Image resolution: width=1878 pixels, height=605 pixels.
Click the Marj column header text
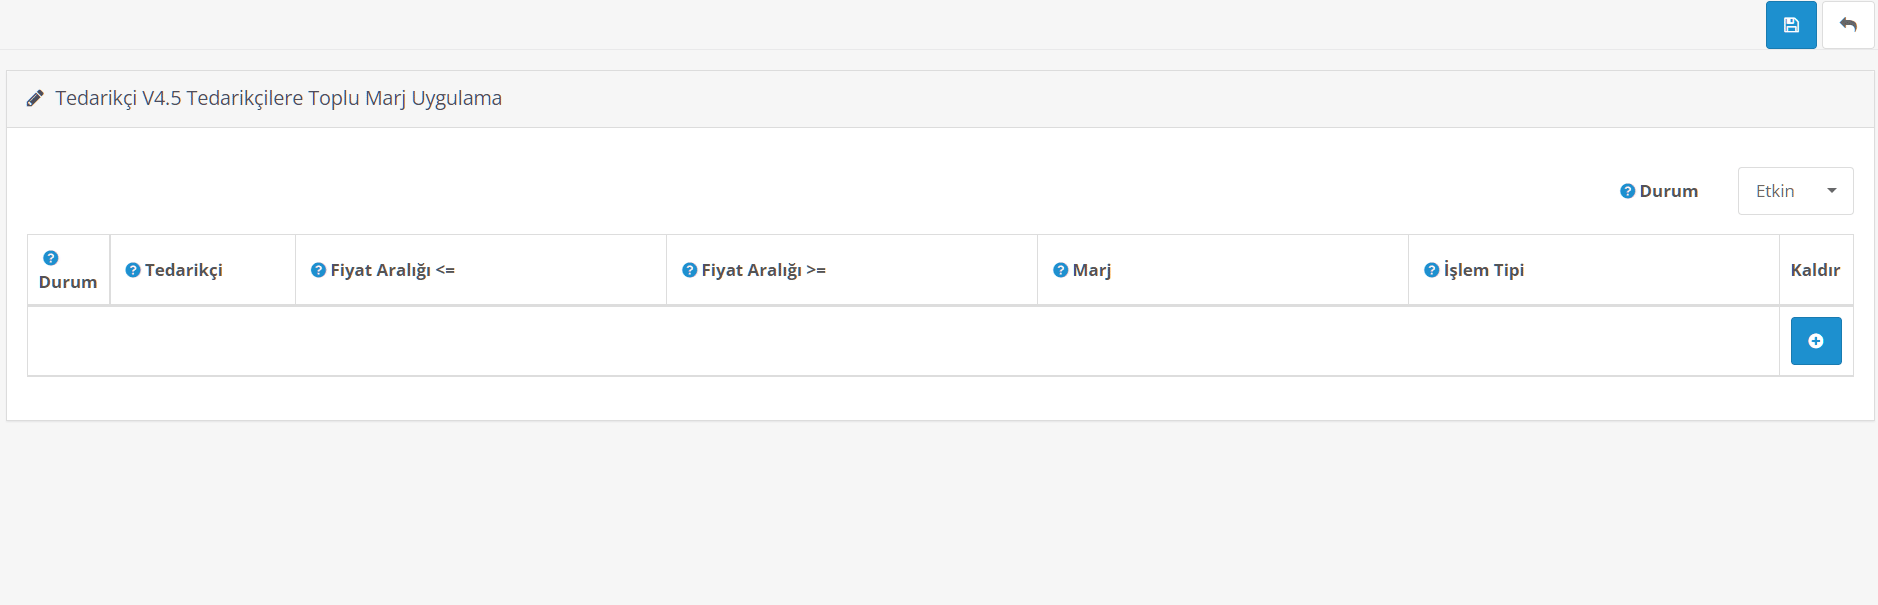tap(1092, 270)
